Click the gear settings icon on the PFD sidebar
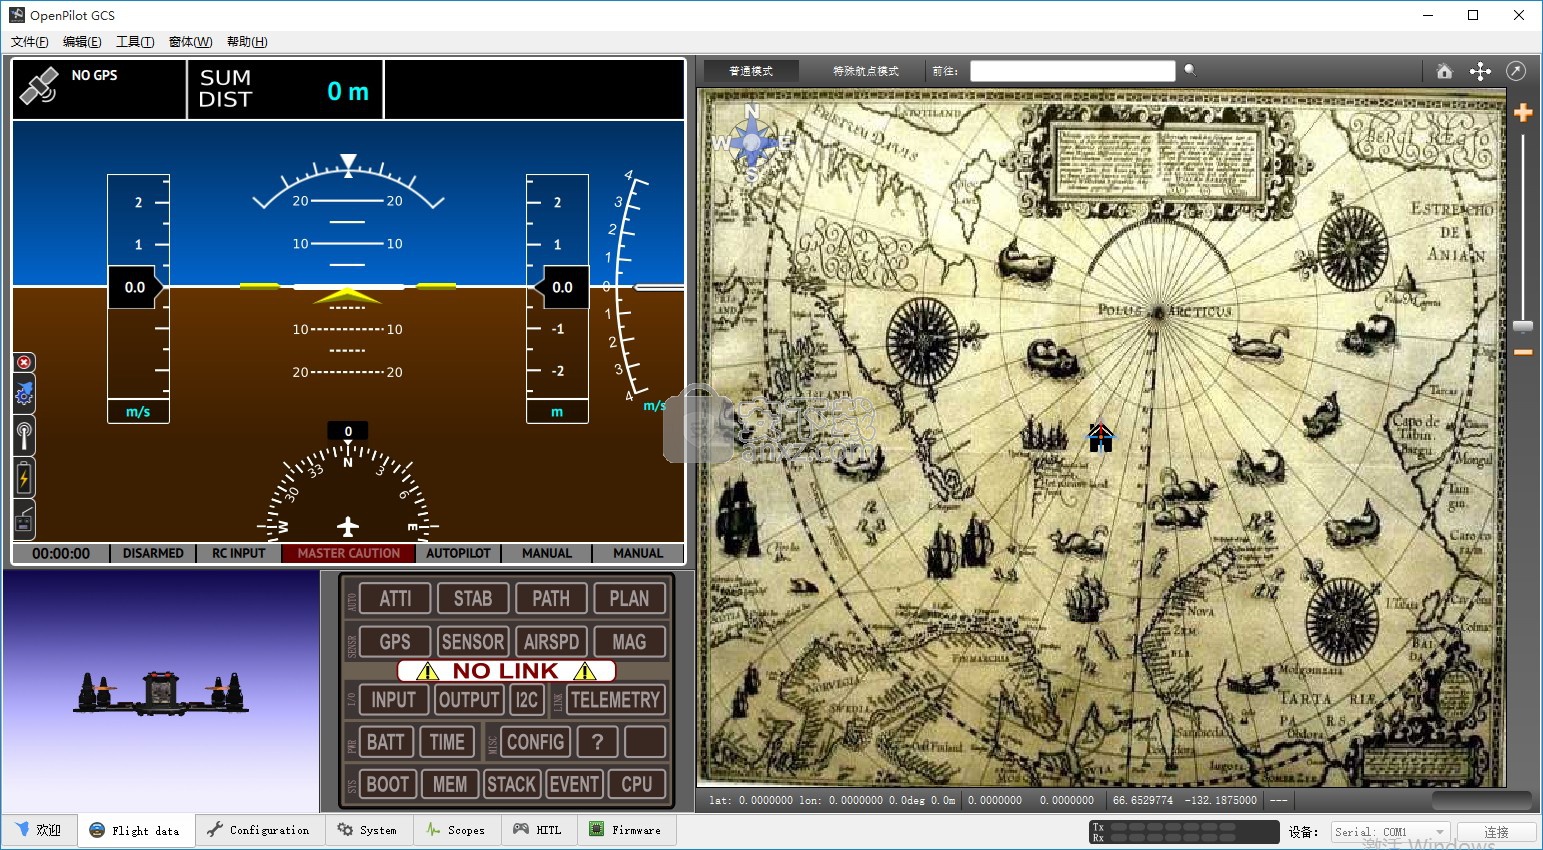Screen dimensions: 1543x850 (x=24, y=395)
